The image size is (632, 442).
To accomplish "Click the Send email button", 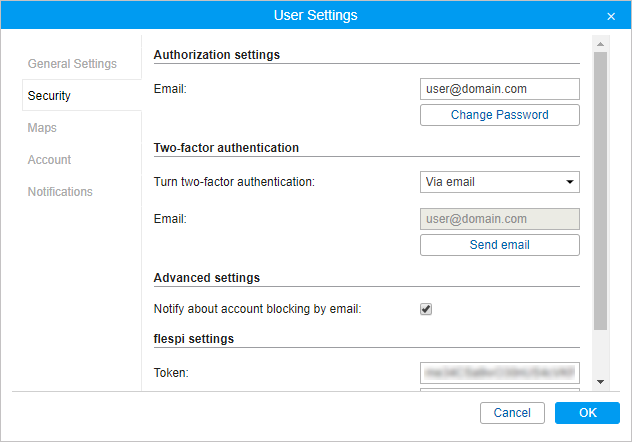I will click(x=499, y=245).
